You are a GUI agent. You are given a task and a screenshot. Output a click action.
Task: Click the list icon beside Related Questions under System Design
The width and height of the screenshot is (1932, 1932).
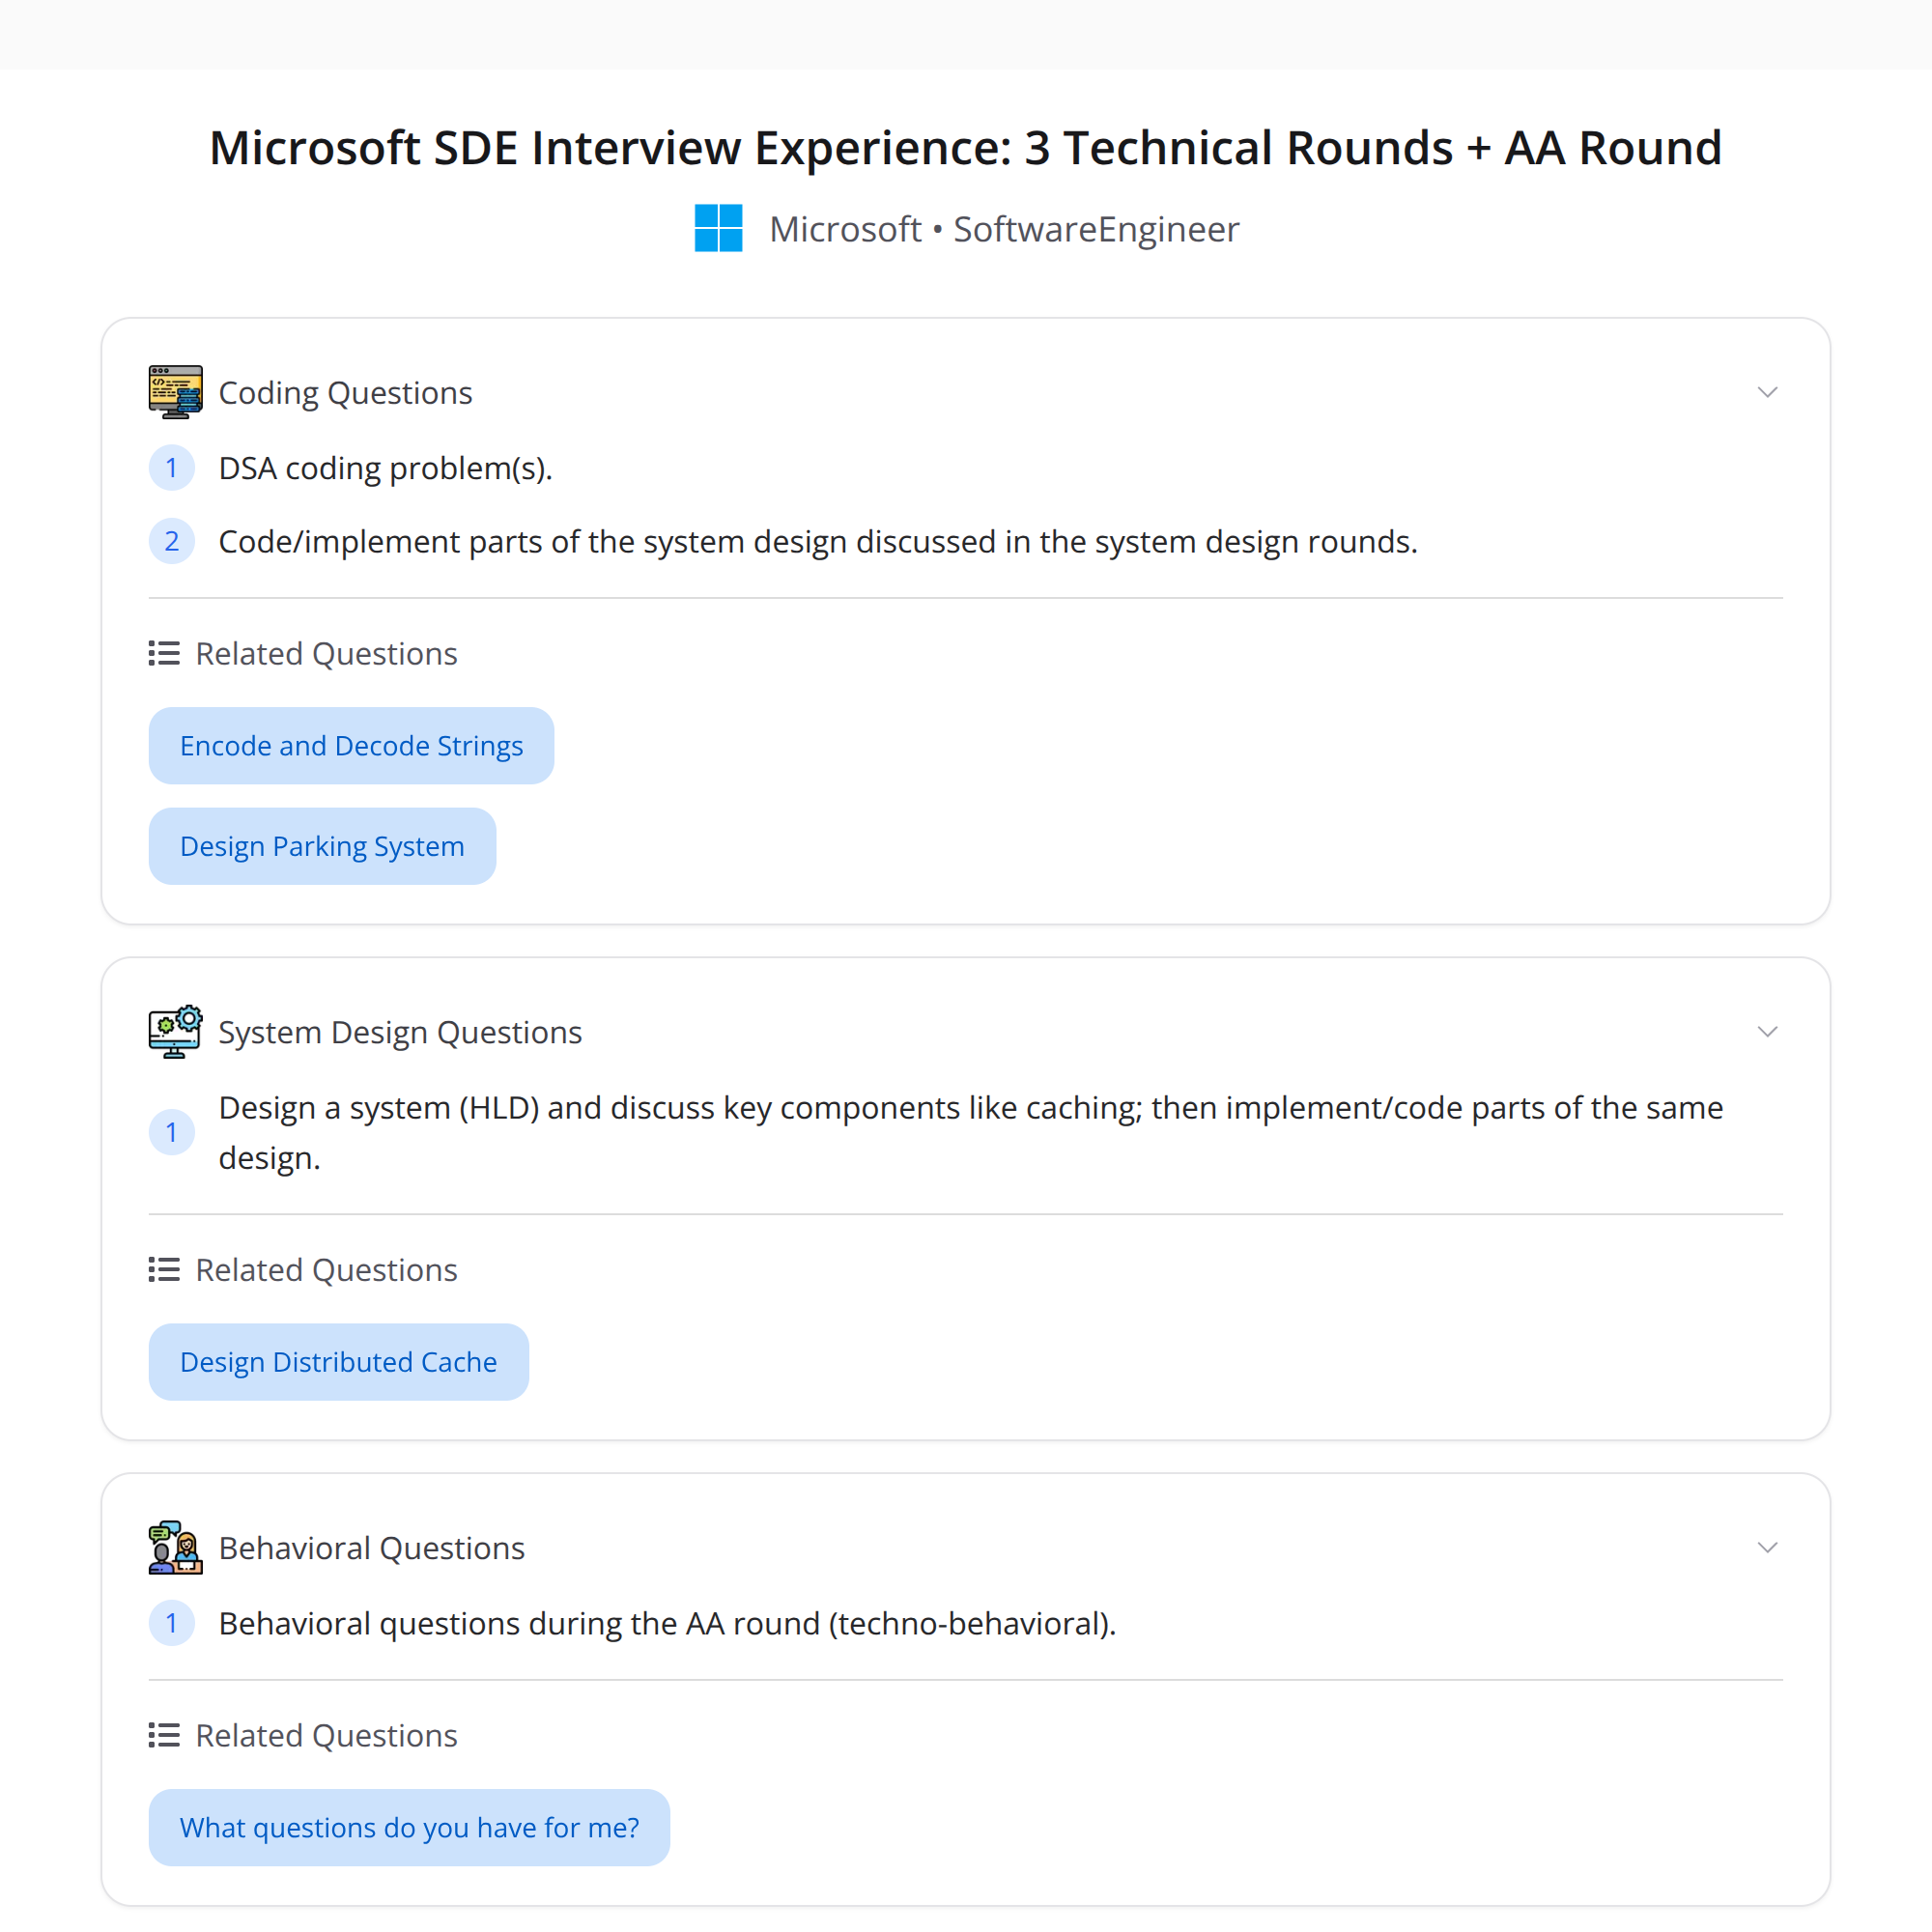[164, 1269]
